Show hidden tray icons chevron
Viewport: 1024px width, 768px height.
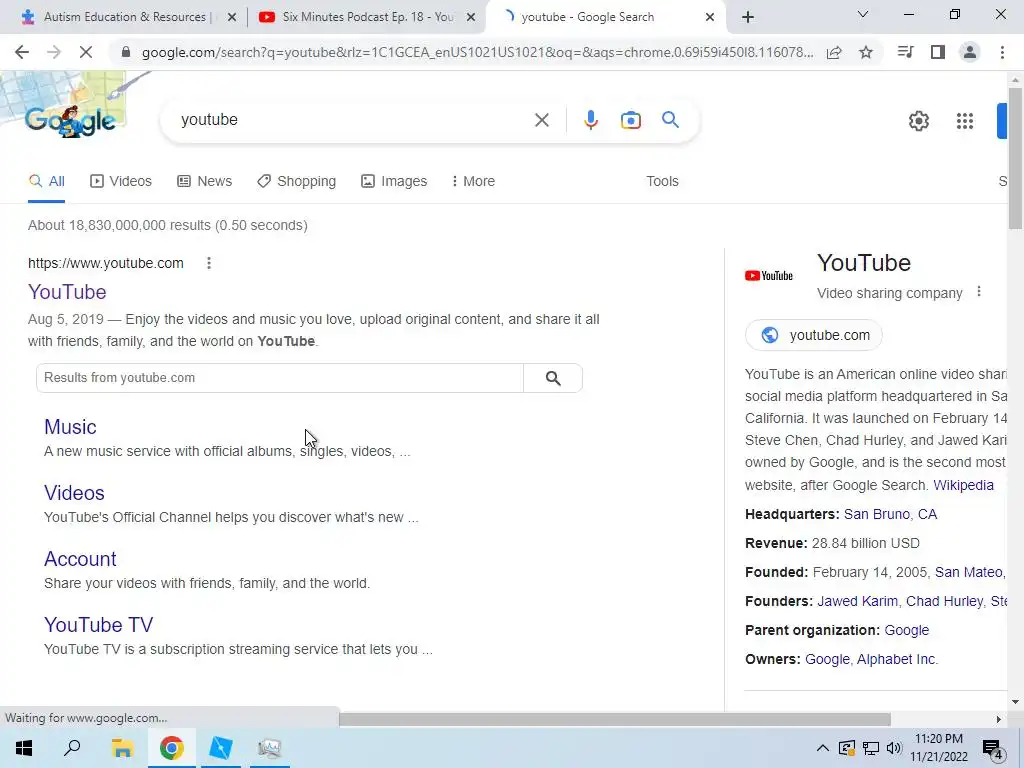point(823,748)
